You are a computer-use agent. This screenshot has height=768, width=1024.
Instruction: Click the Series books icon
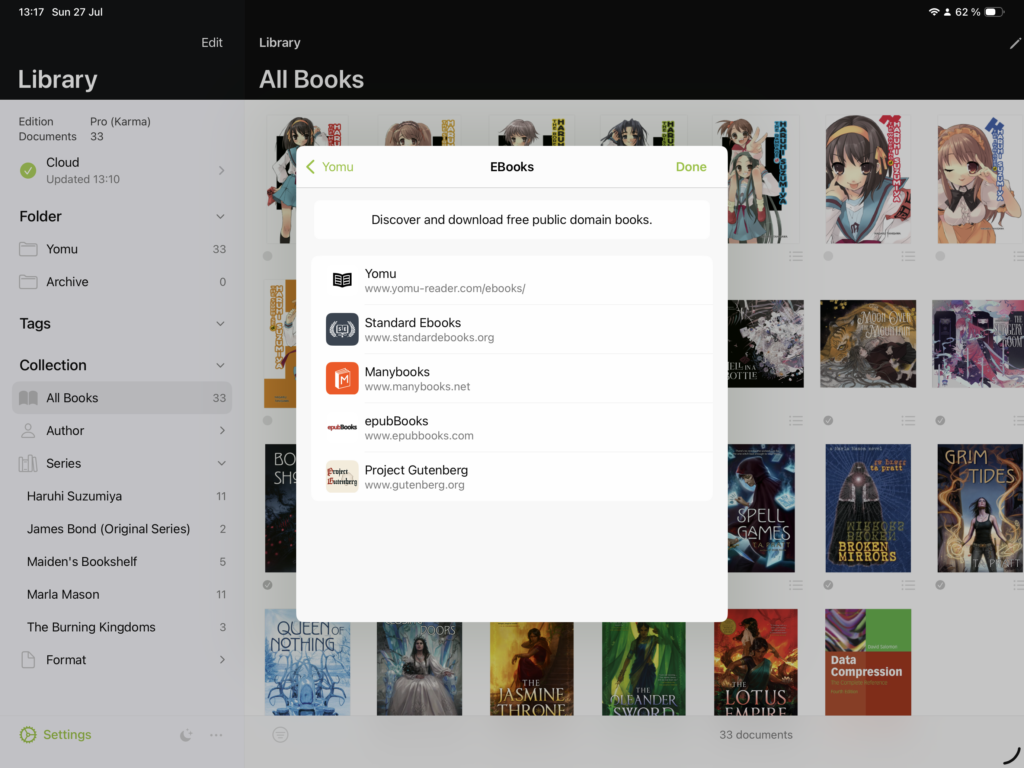click(28, 464)
